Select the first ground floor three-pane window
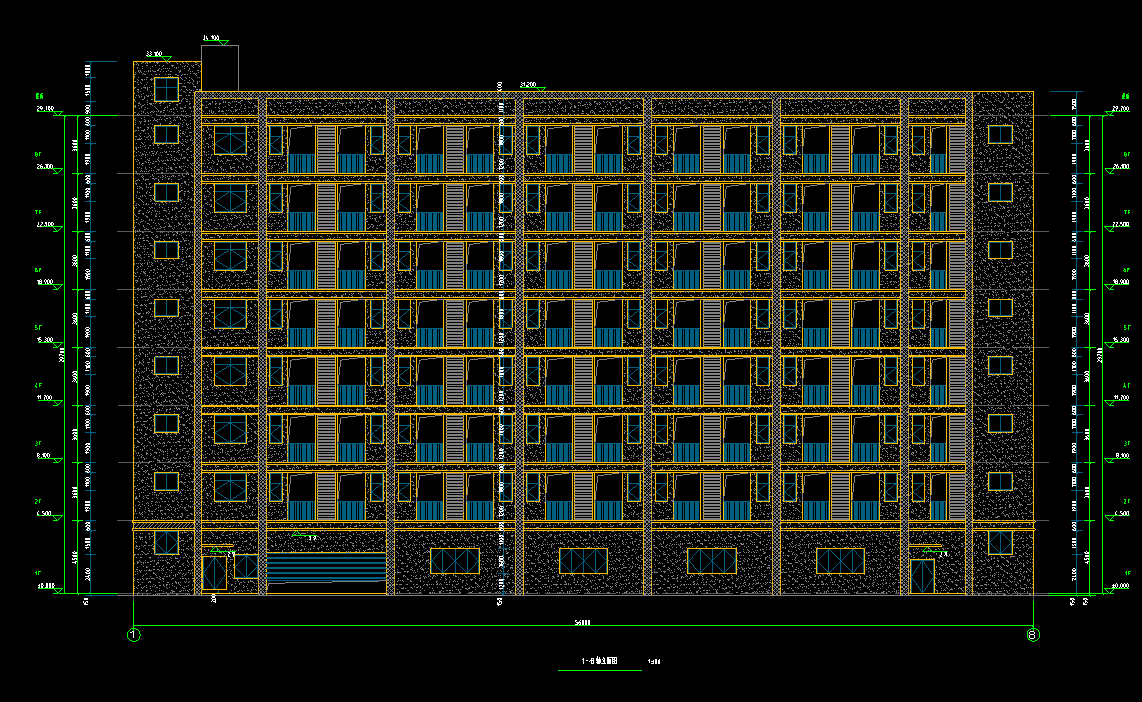1142x702 pixels. click(454, 561)
